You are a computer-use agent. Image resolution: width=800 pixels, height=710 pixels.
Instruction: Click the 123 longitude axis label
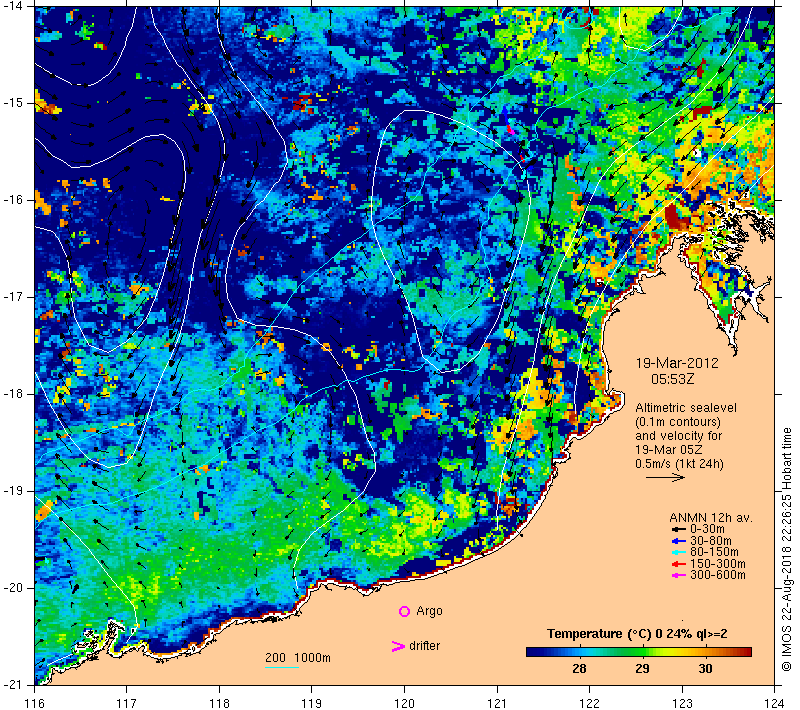pyautogui.click(x=682, y=703)
